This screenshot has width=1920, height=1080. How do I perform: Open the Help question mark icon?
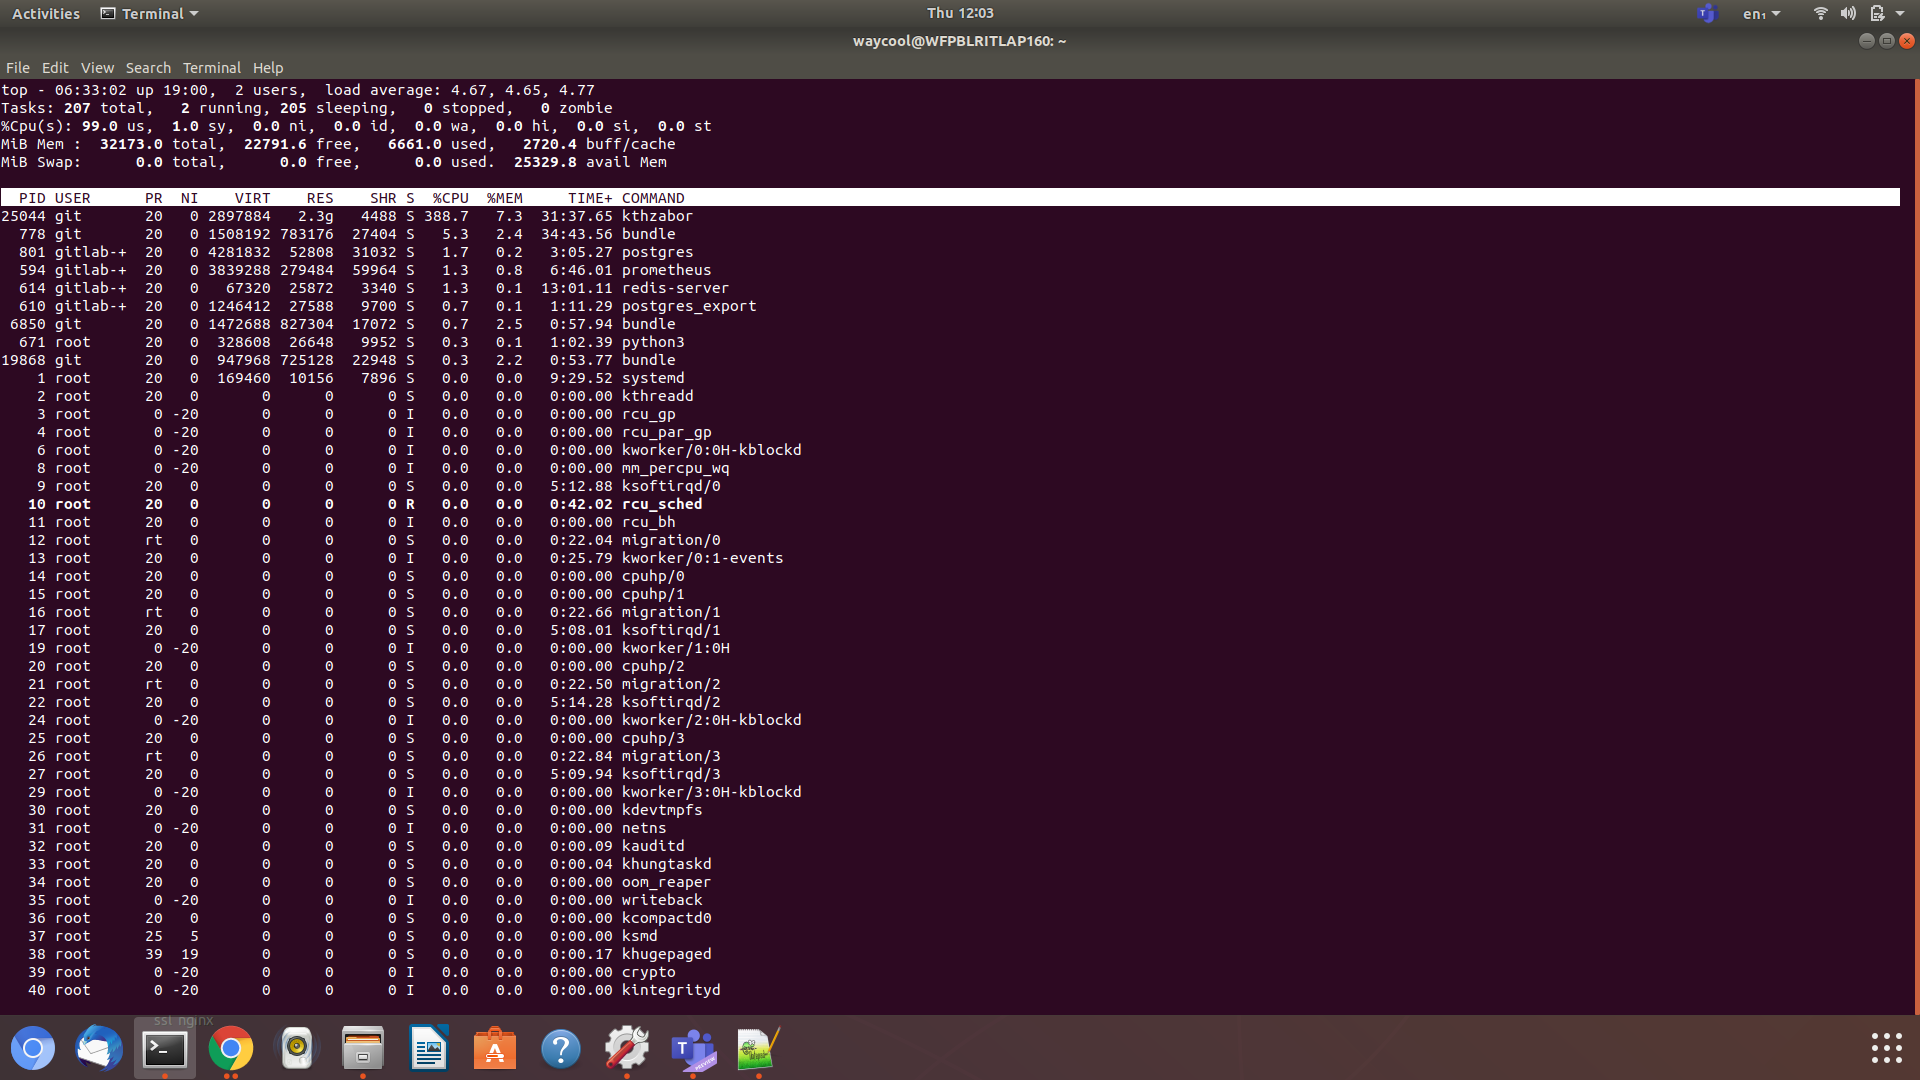click(561, 1049)
